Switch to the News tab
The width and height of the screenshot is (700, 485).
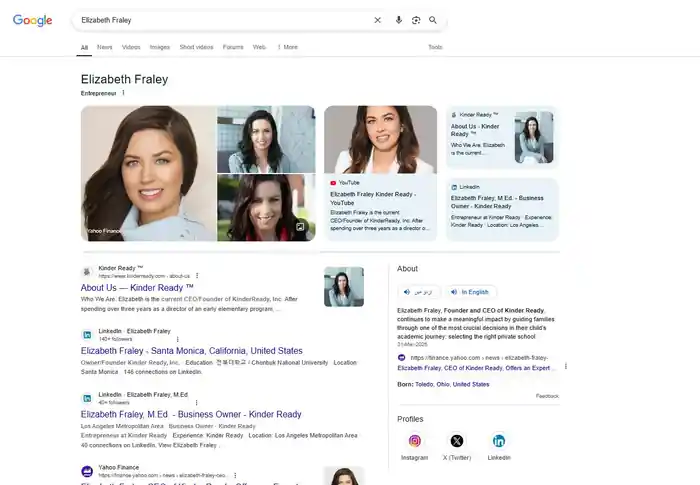(x=104, y=47)
